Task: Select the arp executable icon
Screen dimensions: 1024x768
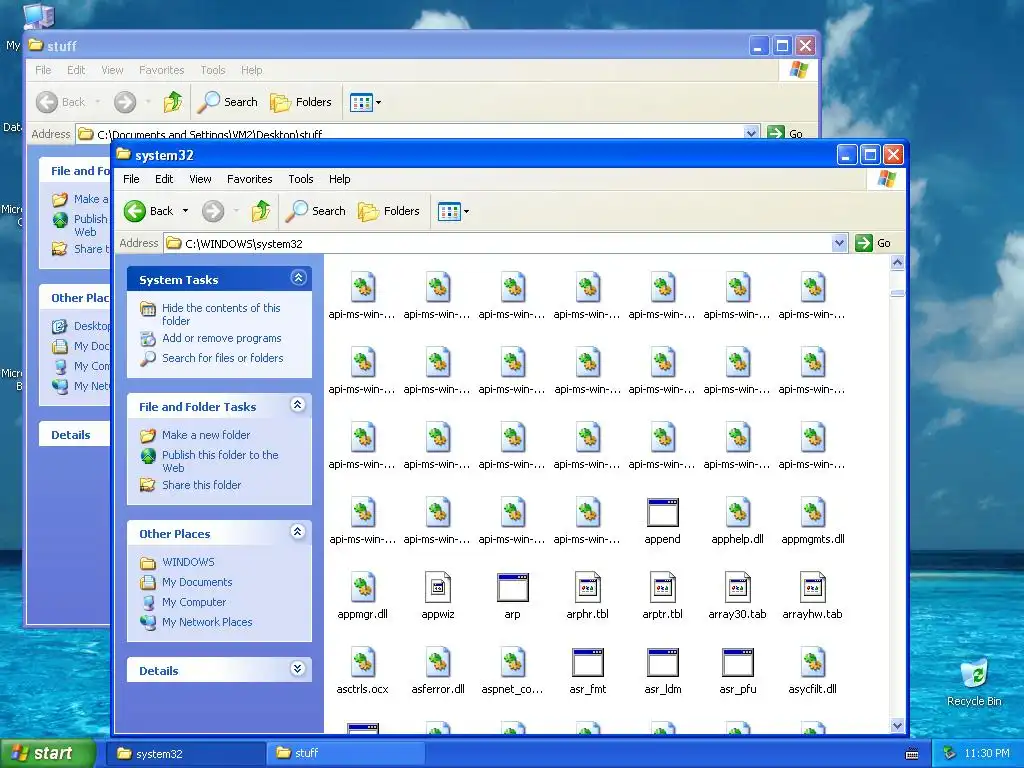Action: [x=513, y=596]
